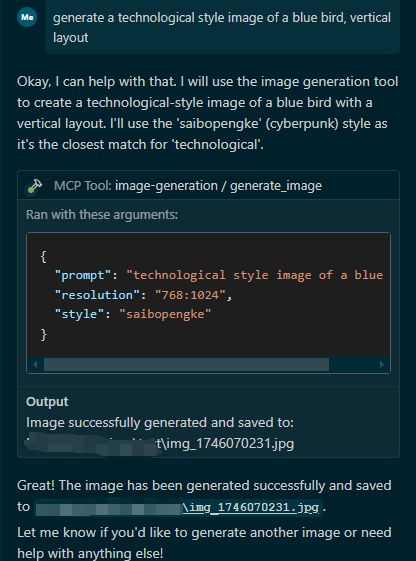416x561 pixels.
Task: Click the user message about the blue bird
Action: [x=222, y=27]
